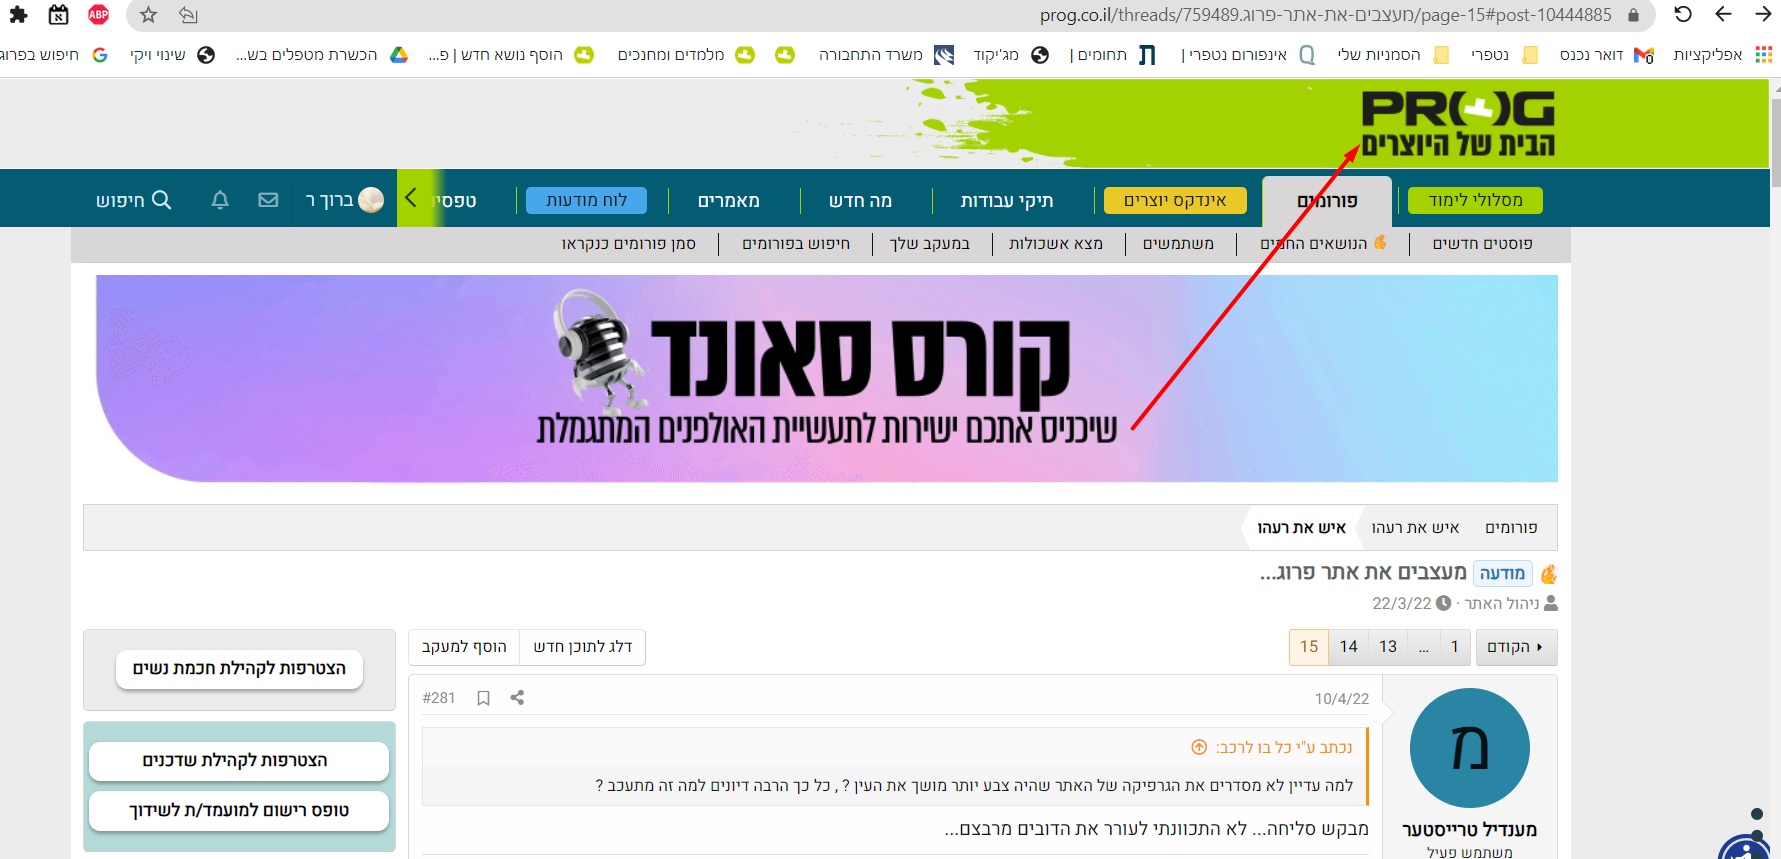1781x859 pixels.
Task: Open the מלמדים ומחנכים bookmark
Action: coord(686,55)
